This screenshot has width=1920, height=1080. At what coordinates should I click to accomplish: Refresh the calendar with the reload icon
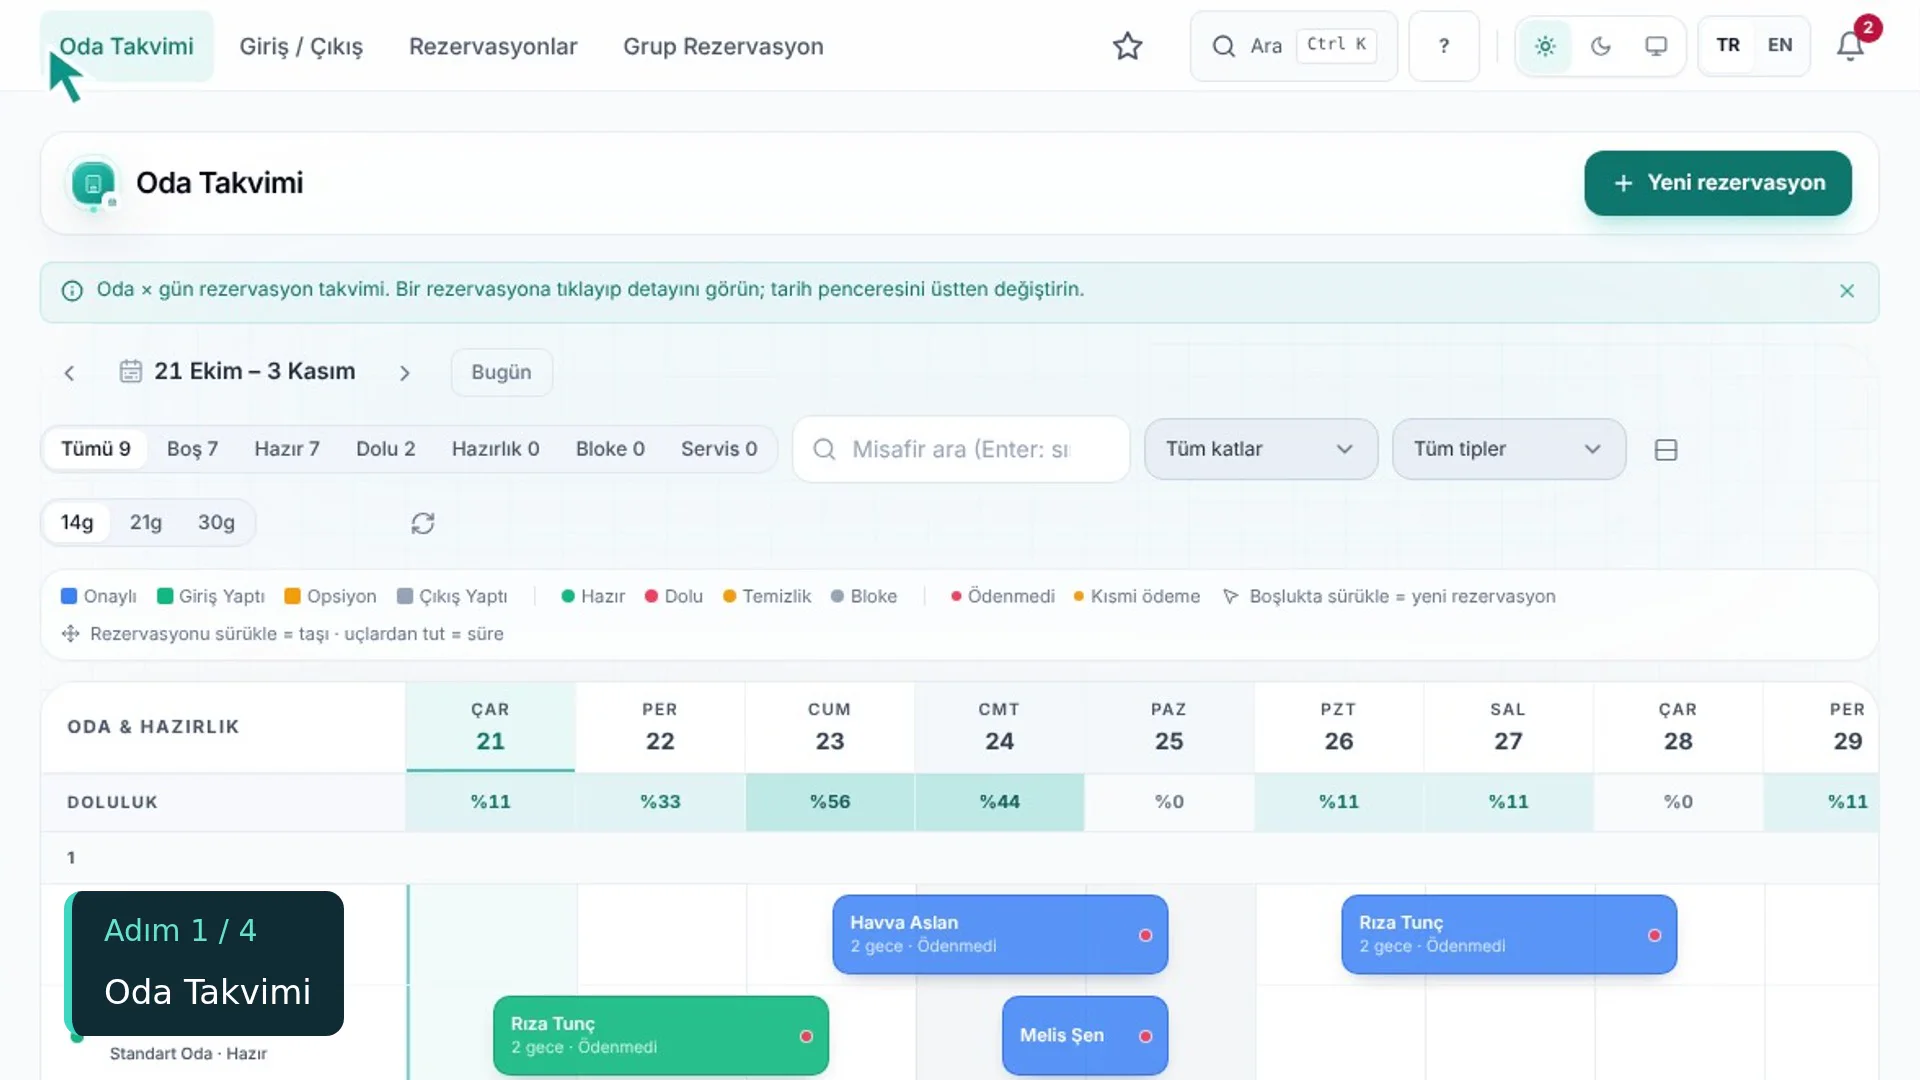(423, 523)
